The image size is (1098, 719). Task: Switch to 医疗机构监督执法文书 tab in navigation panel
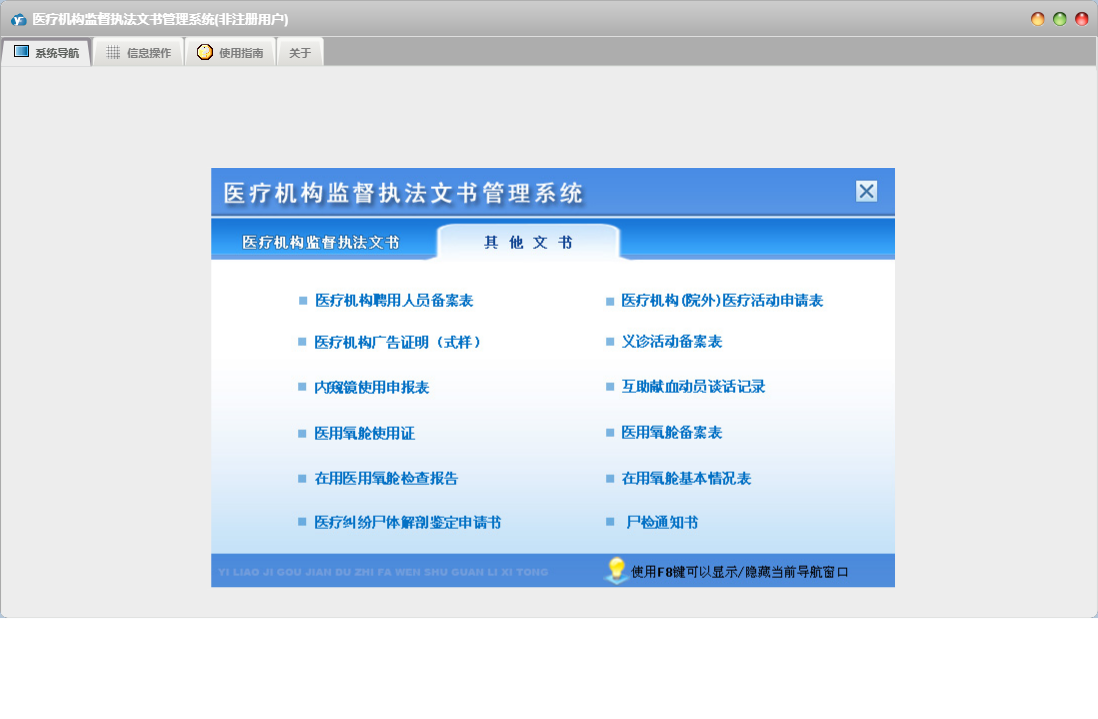321,242
